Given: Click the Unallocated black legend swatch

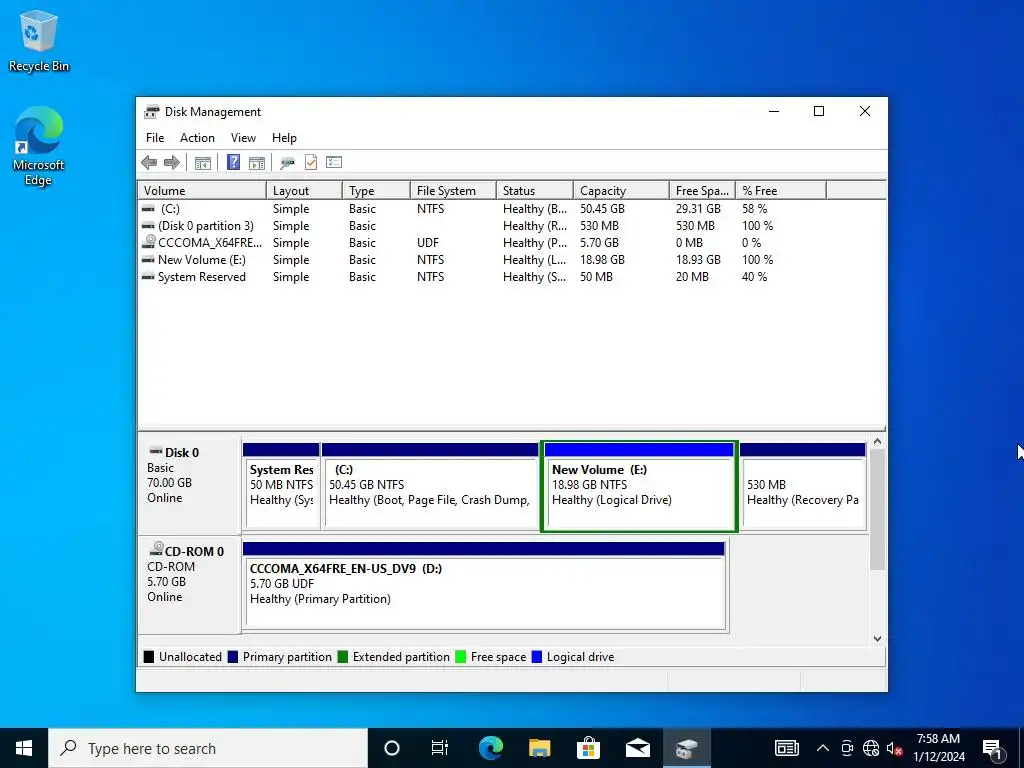Looking at the screenshot, I should (149, 657).
